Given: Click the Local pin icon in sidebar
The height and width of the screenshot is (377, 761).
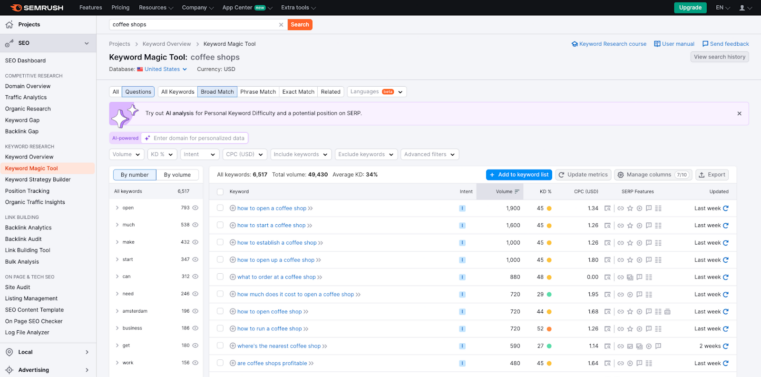Looking at the screenshot, I should pos(9,352).
